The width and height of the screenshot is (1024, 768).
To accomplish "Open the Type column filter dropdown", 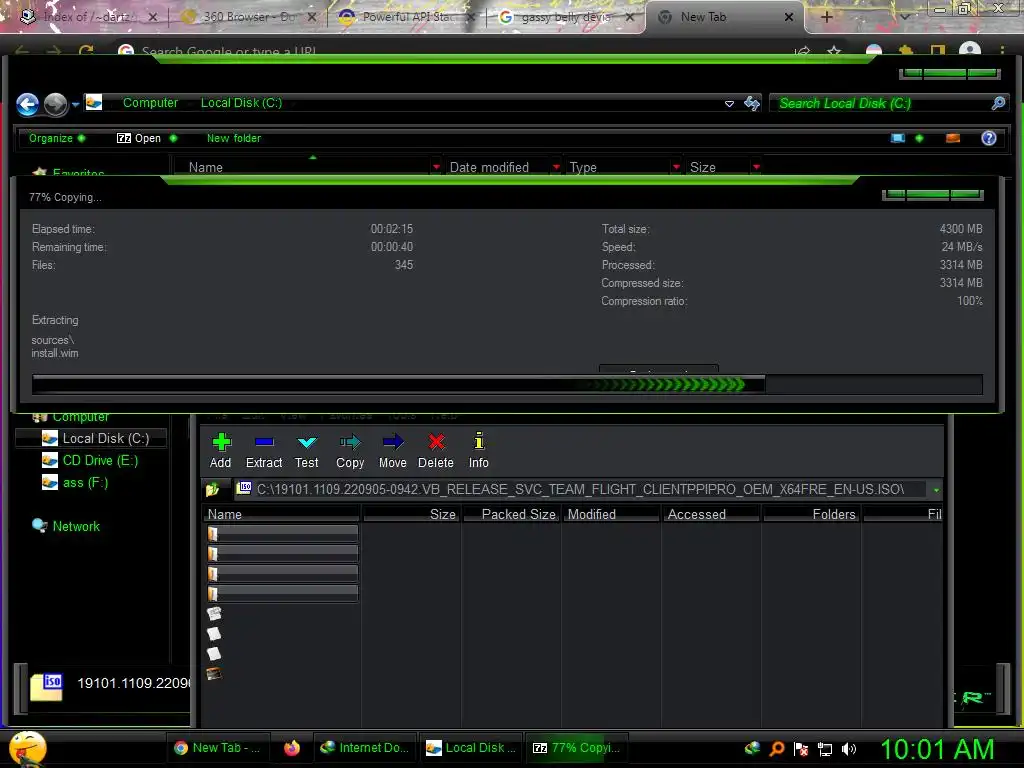I will pos(676,167).
